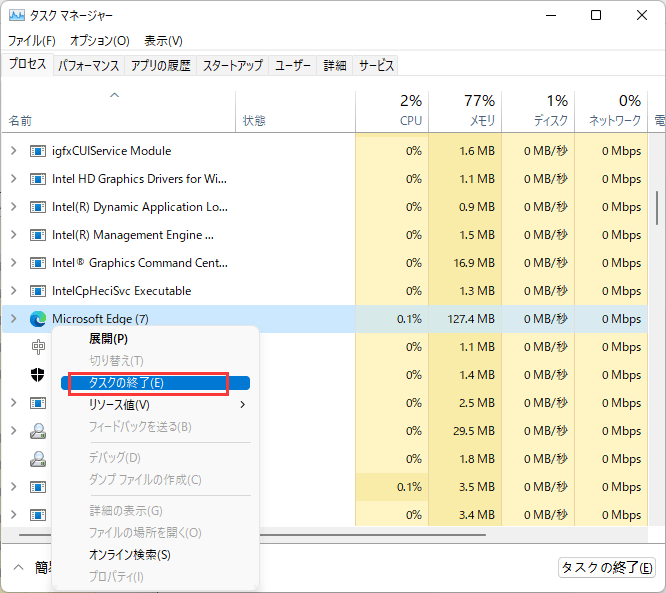The height and width of the screenshot is (593, 666).
Task: Open the オプション(O) menu
Action: pos(100,41)
